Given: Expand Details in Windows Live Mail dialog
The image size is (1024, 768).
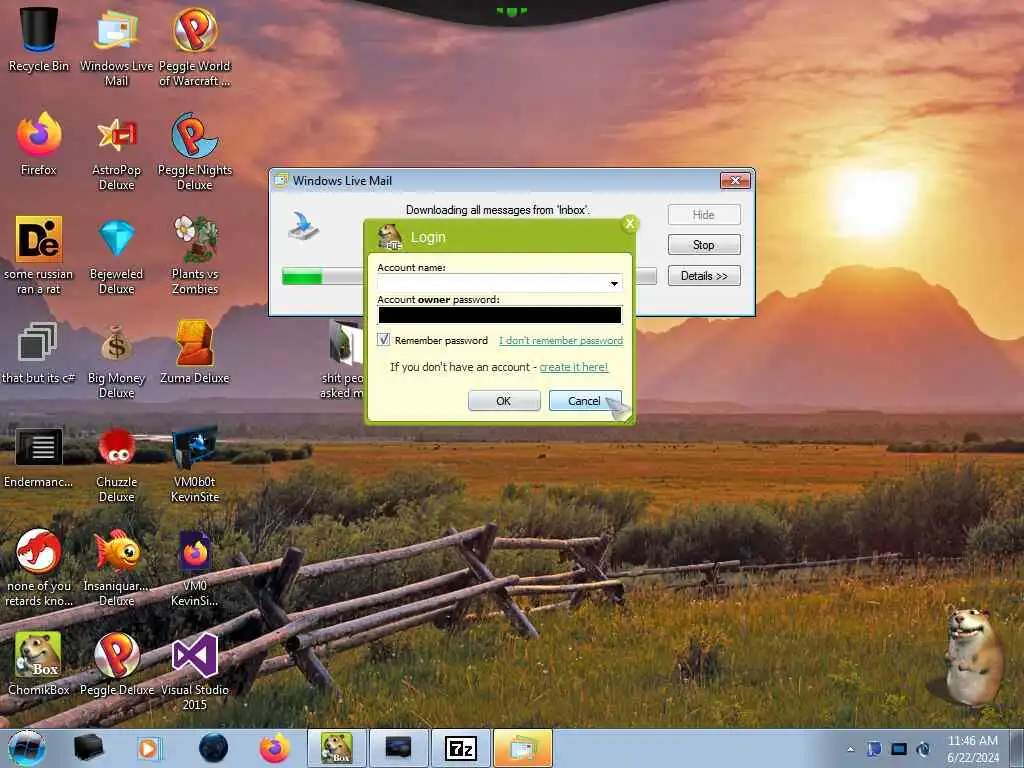Looking at the screenshot, I should [704, 276].
